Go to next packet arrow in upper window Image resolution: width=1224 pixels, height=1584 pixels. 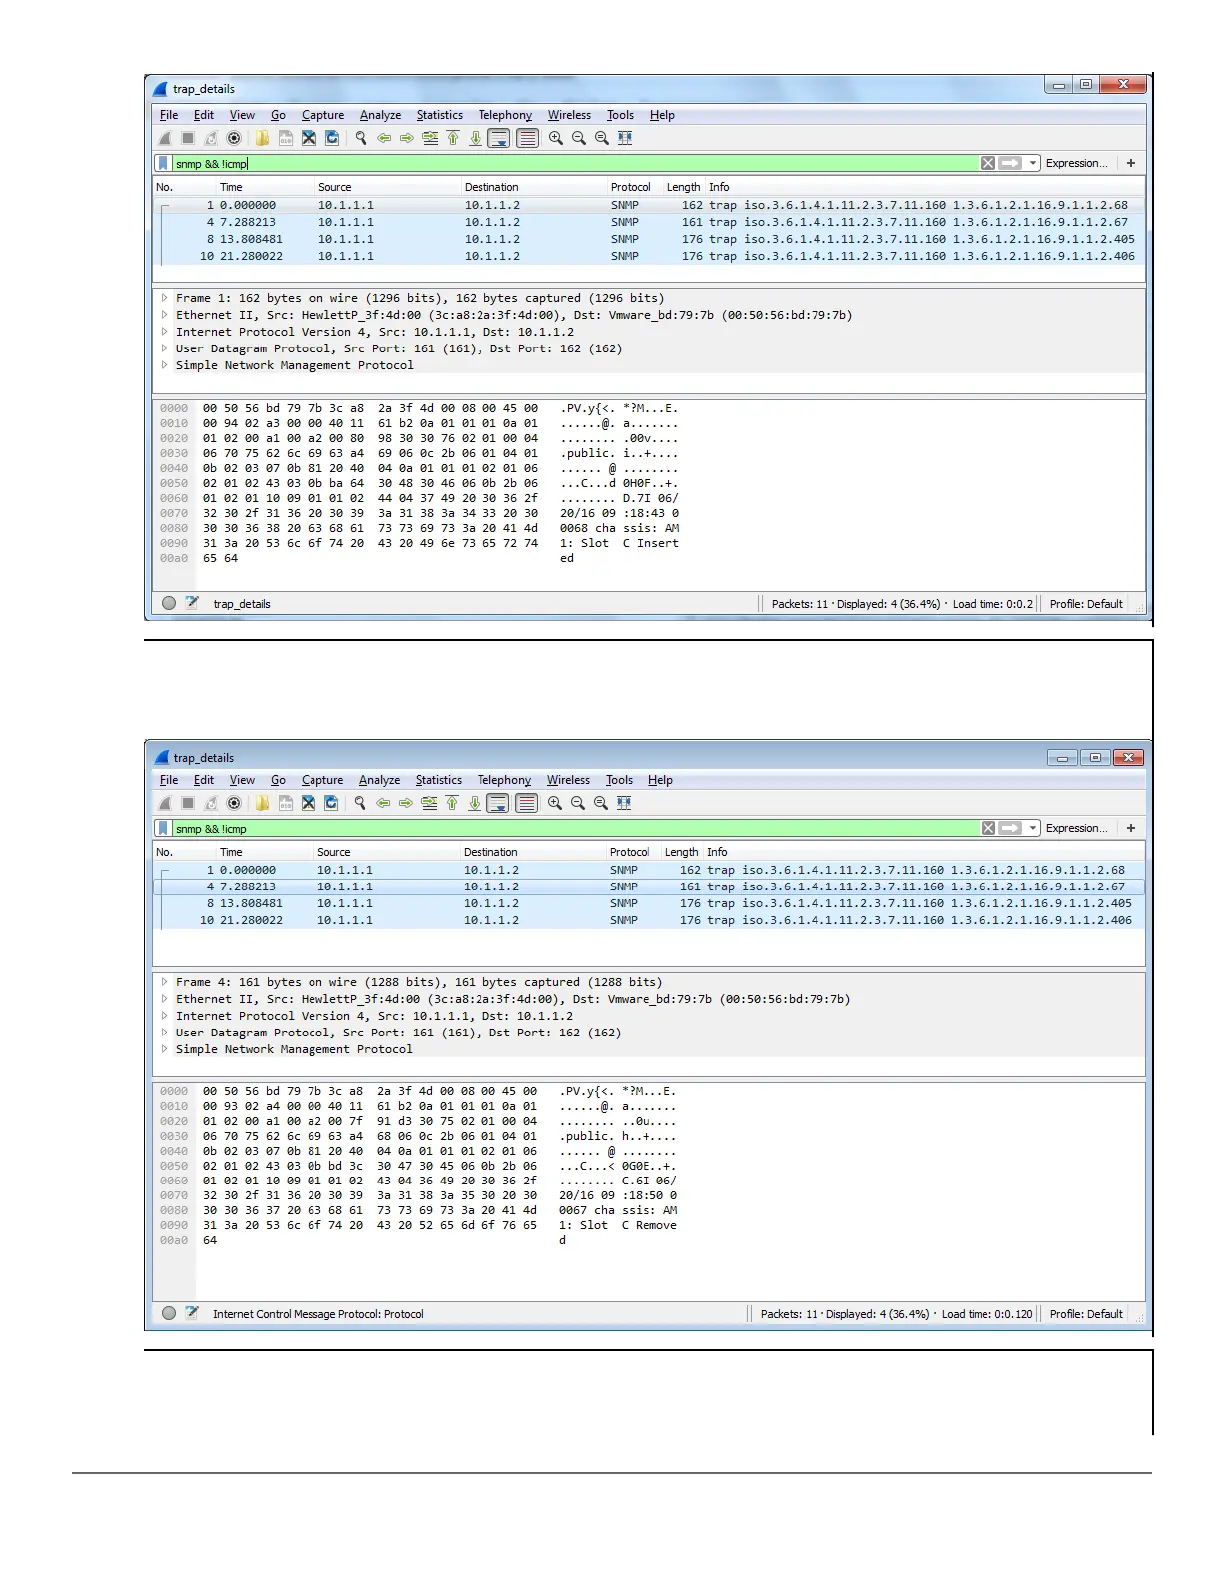pos(407,138)
